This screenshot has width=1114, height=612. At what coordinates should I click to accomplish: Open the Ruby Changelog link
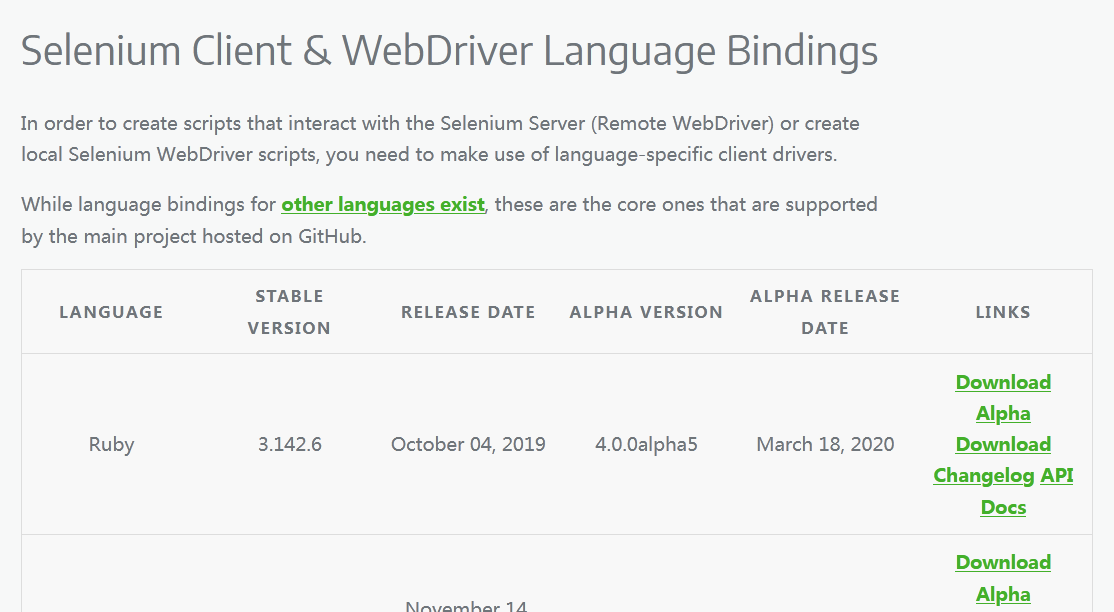[x=983, y=476]
